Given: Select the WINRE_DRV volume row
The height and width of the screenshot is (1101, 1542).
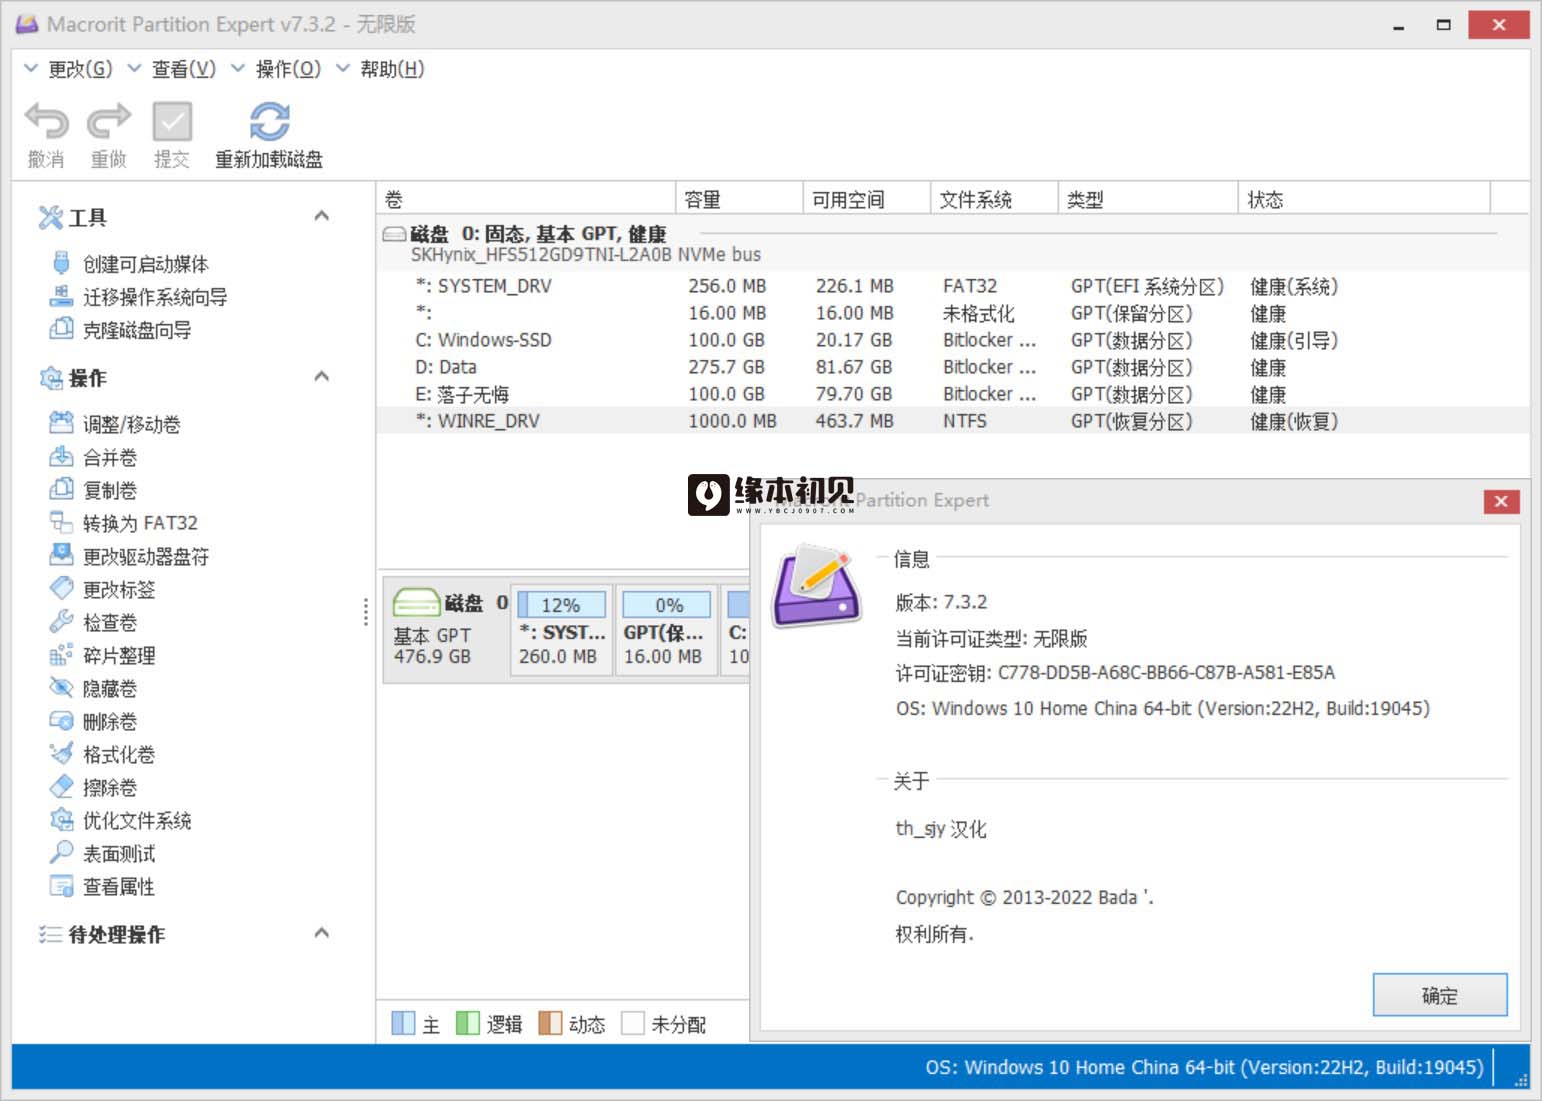Looking at the screenshot, I should [952, 421].
